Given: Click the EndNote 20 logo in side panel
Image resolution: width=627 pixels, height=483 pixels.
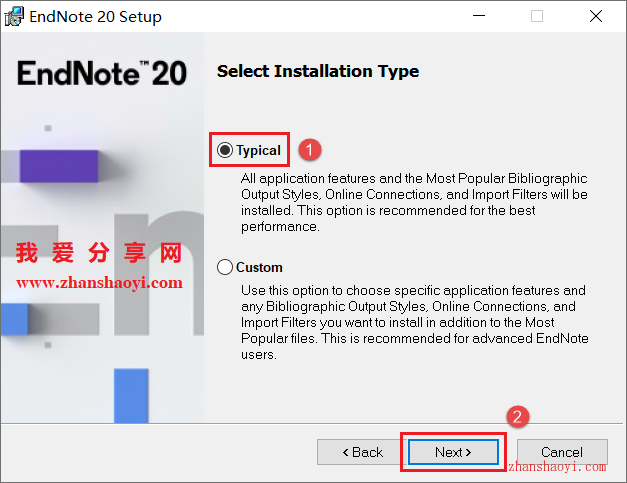Looking at the screenshot, I should [102, 73].
